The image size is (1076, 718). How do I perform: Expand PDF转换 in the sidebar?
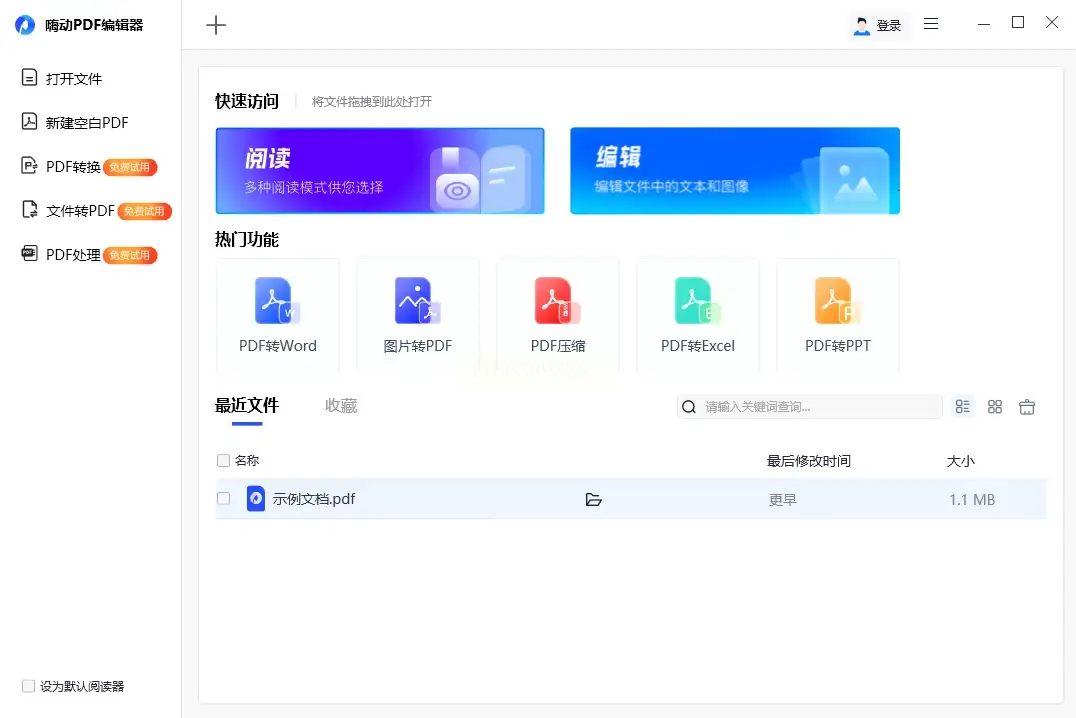(73, 167)
